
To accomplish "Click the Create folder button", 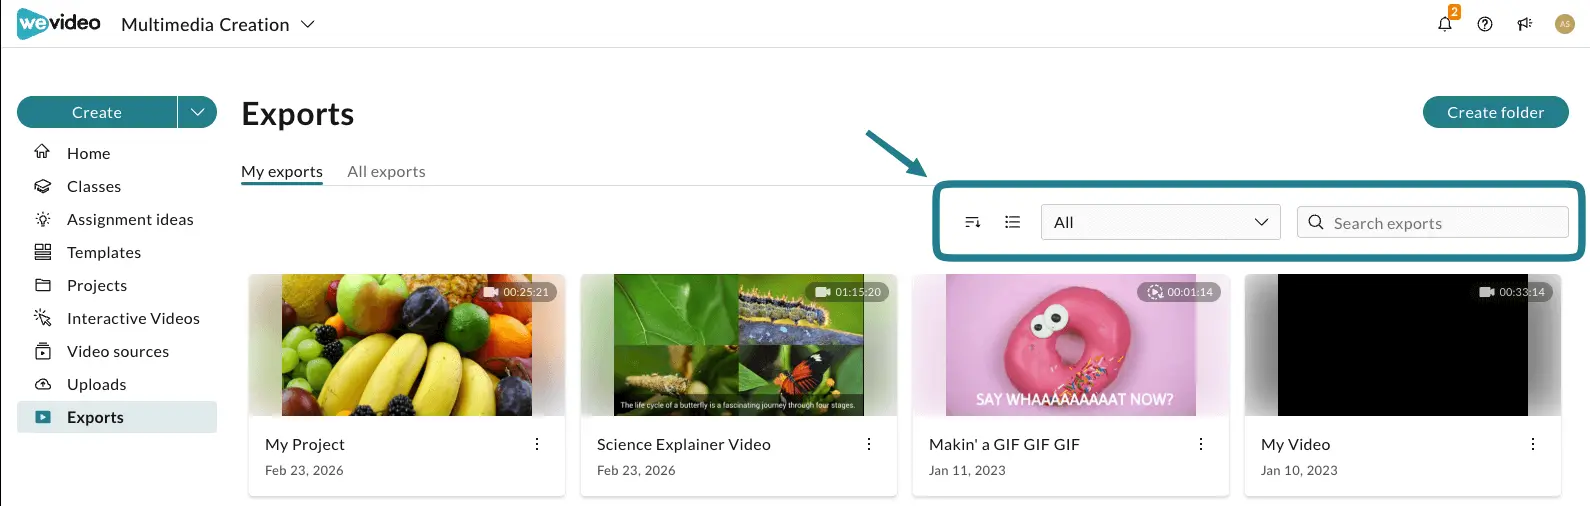I will 1495,112.
